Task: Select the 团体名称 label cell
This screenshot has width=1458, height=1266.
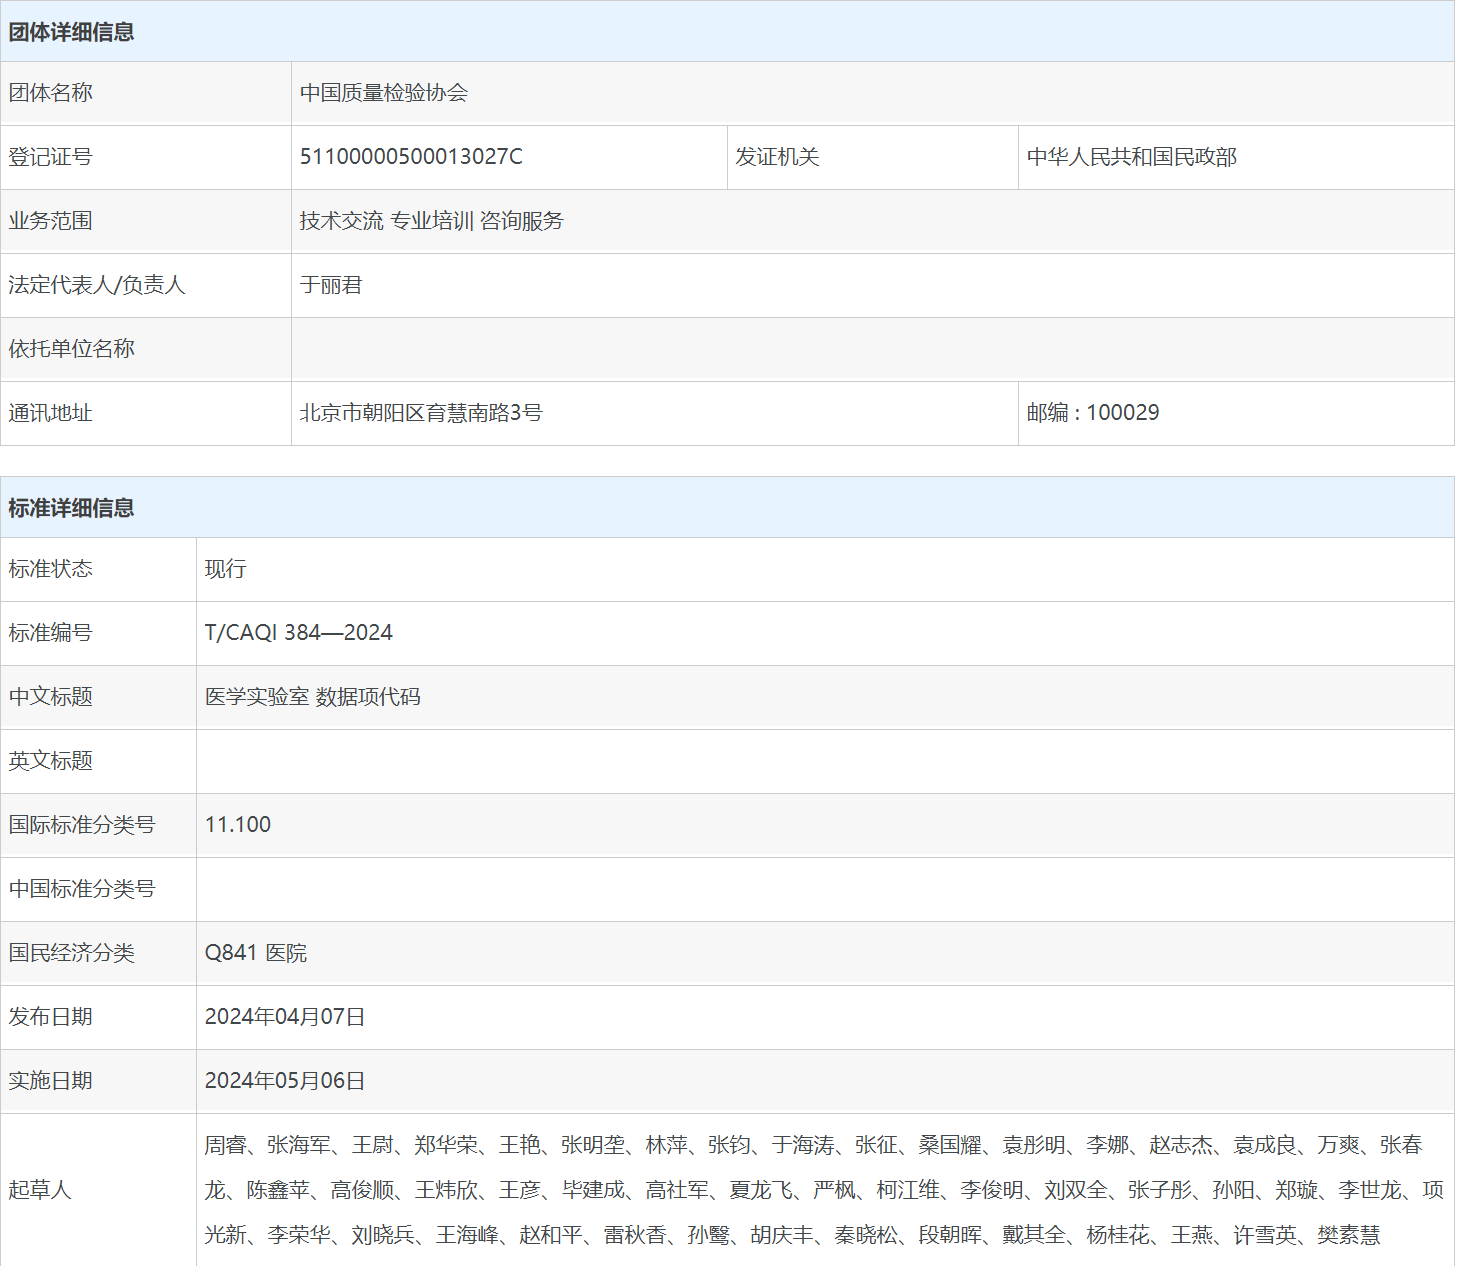Action: (x=146, y=93)
